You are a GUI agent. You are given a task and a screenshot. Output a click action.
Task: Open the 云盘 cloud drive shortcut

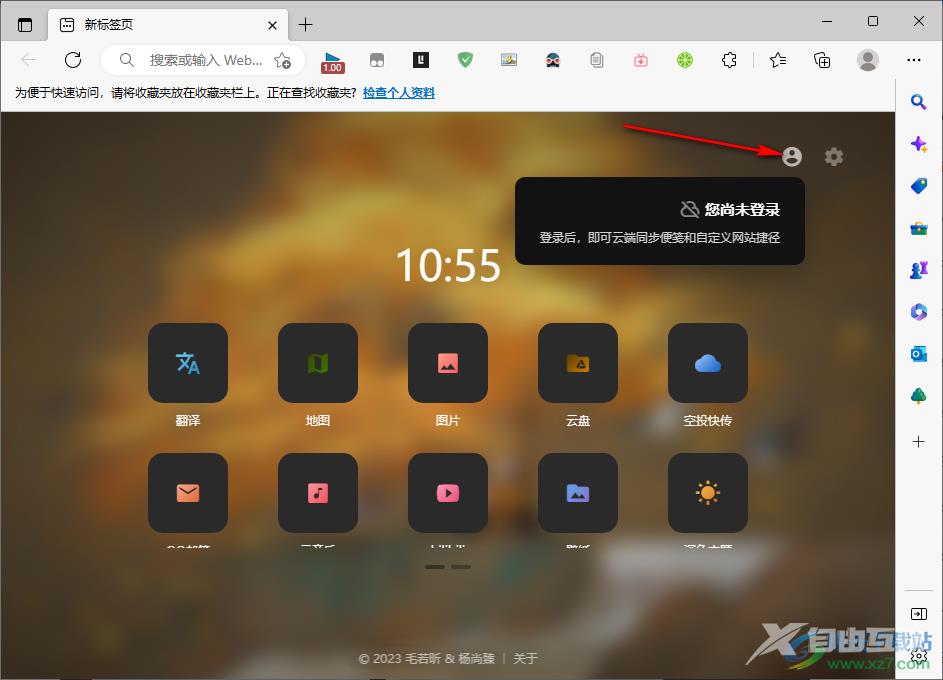(x=578, y=363)
